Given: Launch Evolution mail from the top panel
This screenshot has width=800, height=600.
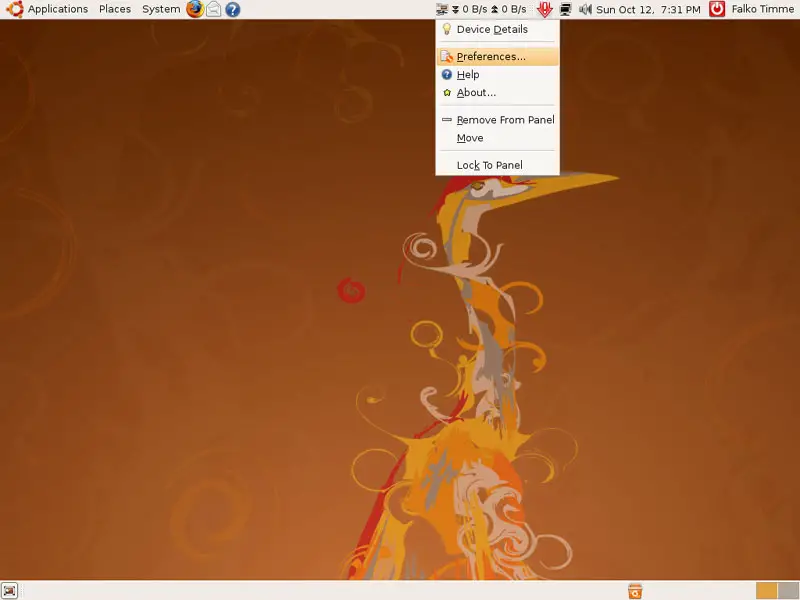Looking at the screenshot, I should 214,9.
